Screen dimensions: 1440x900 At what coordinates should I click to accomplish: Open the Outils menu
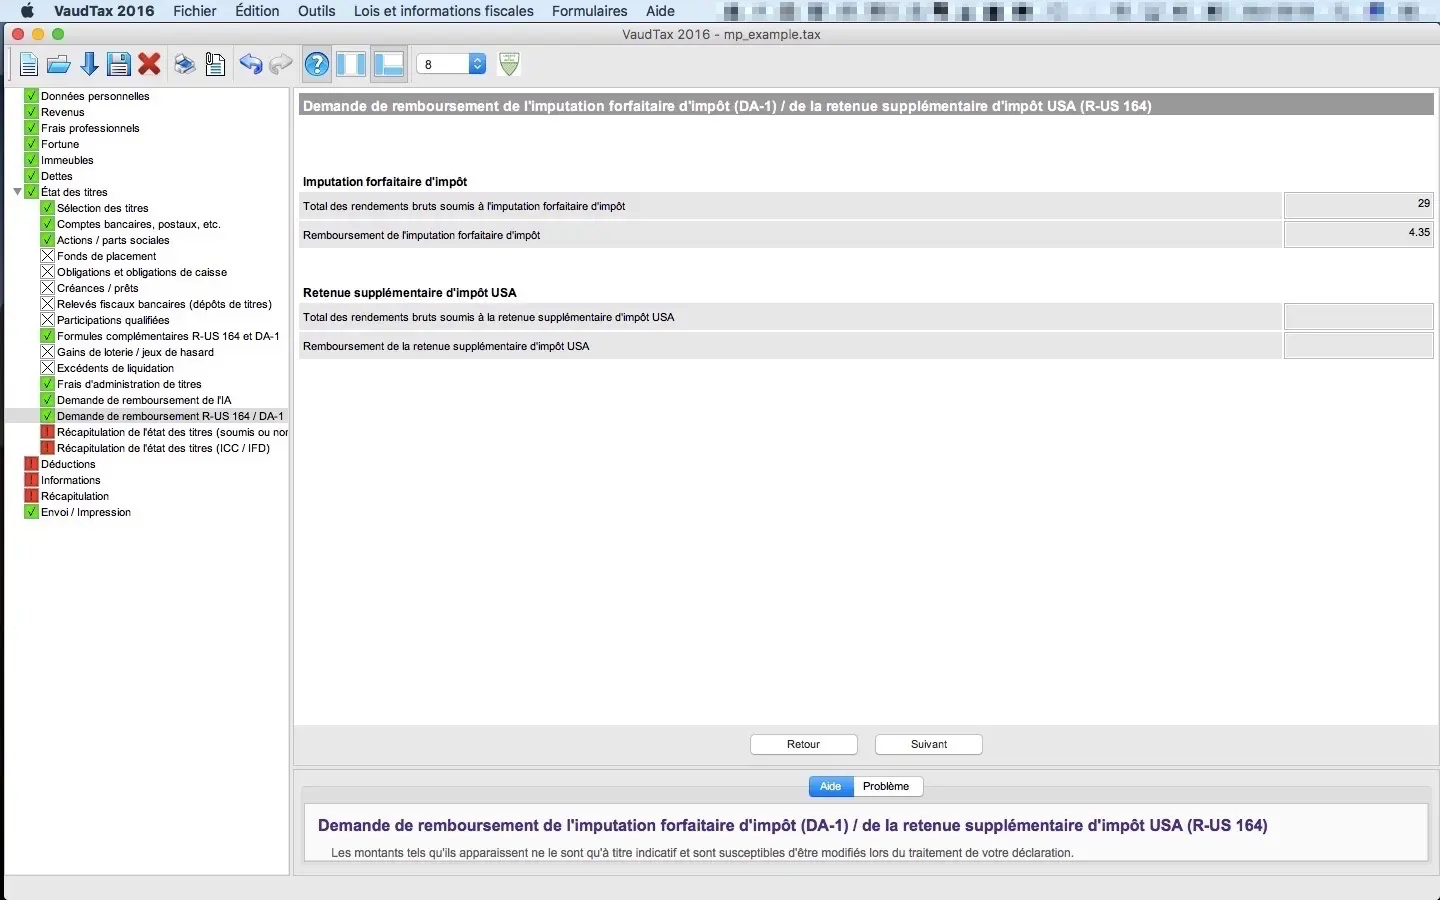(316, 11)
